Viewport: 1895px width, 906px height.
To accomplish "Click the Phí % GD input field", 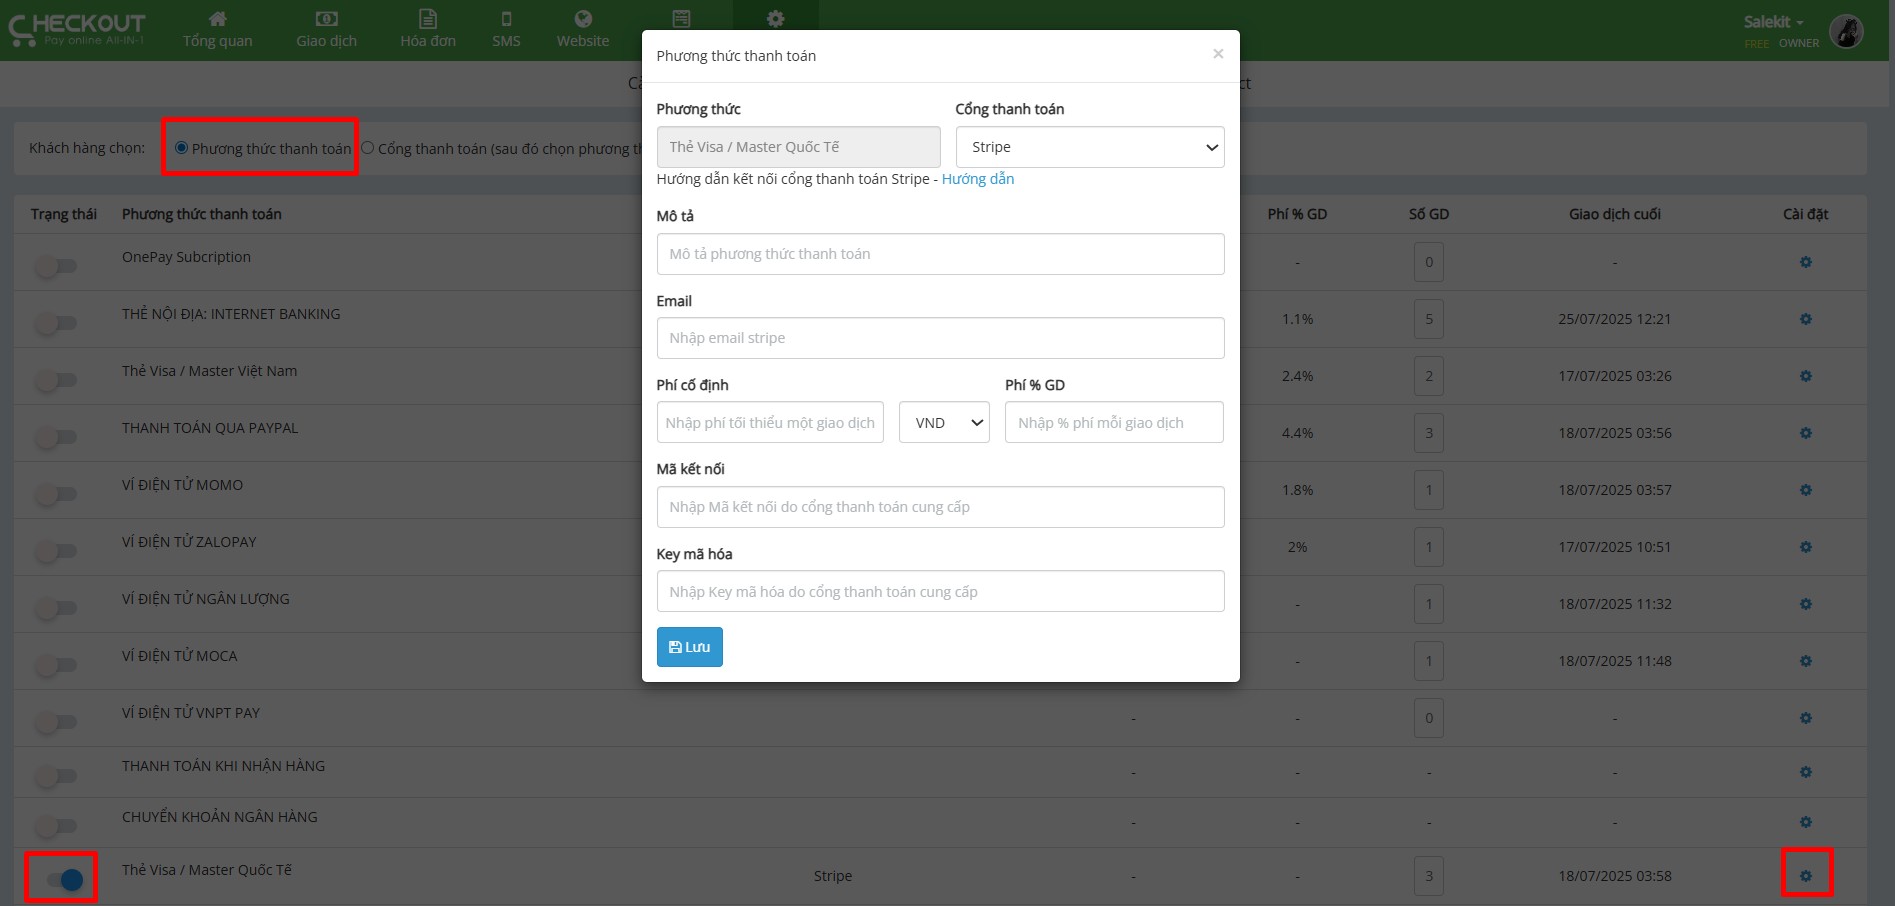I will [1114, 422].
